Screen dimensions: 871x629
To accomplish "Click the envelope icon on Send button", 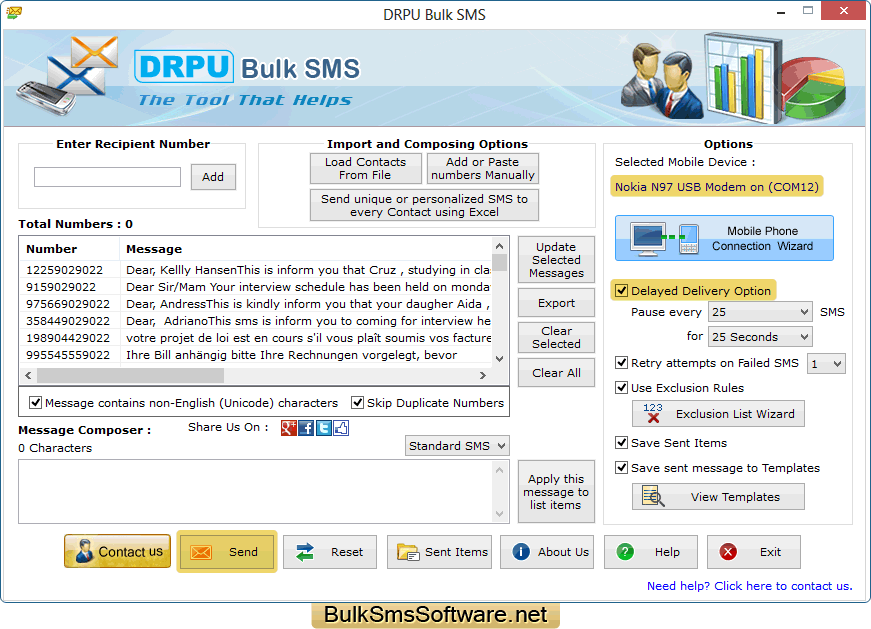I will [x=201, y=552].
